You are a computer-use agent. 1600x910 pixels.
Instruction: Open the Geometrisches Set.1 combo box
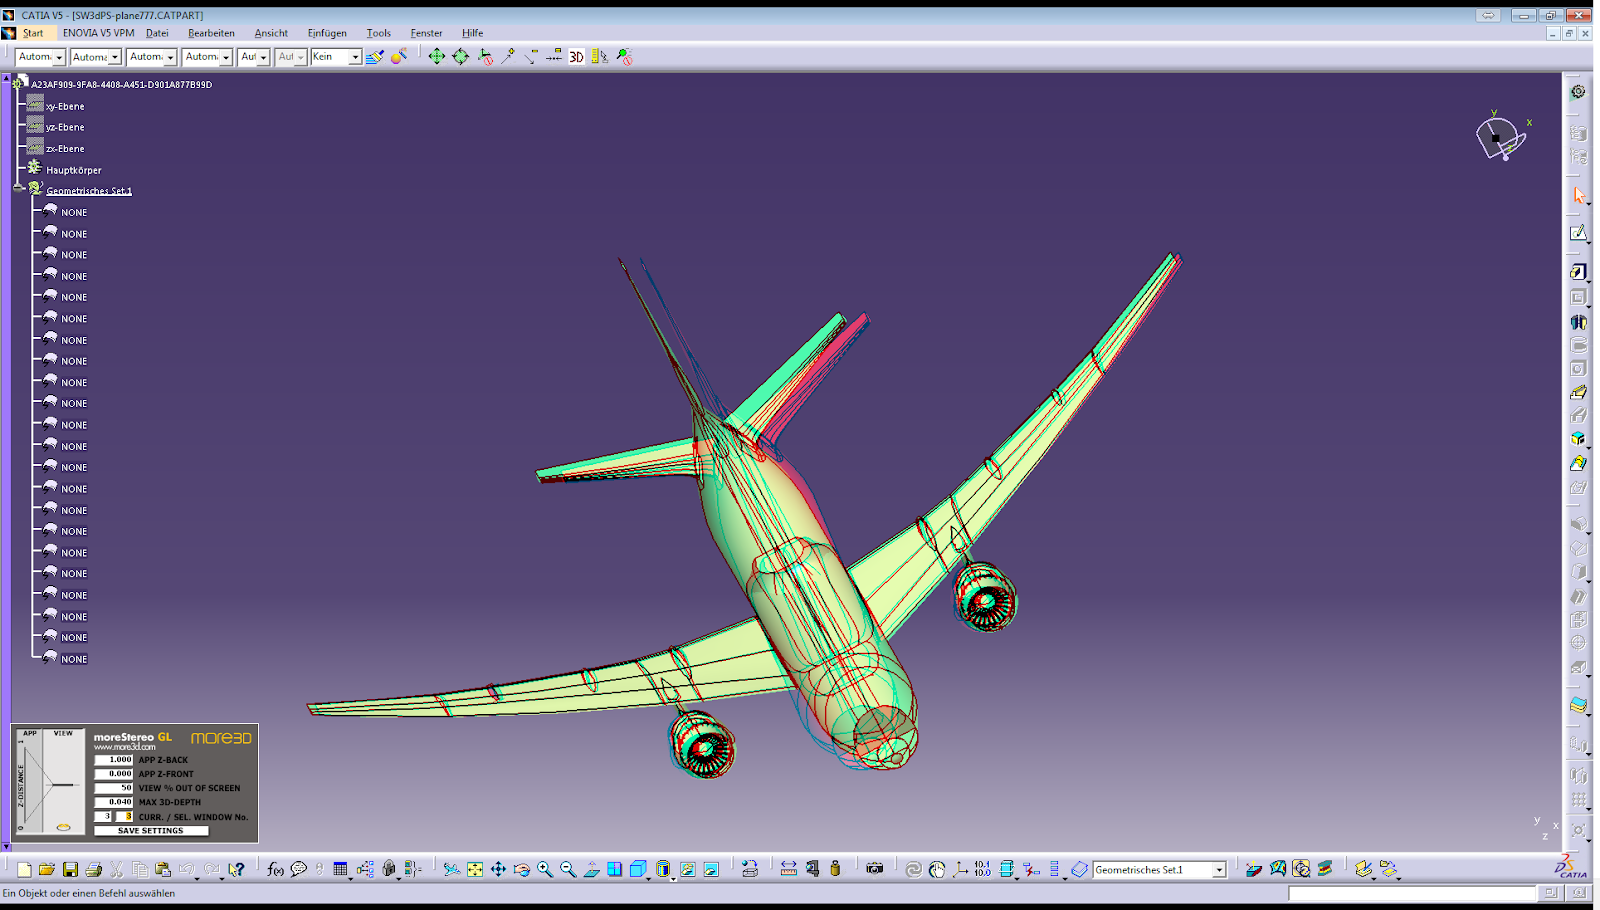click(x=1219, y=868)
